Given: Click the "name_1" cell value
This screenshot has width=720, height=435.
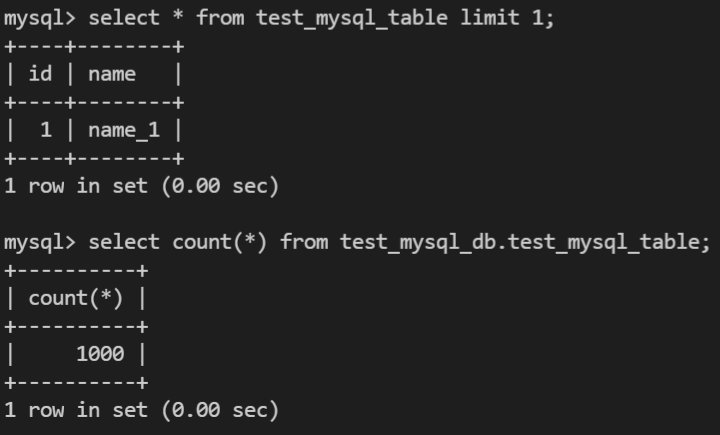Looking at the screenshot, I should click(x=124, y=130).
